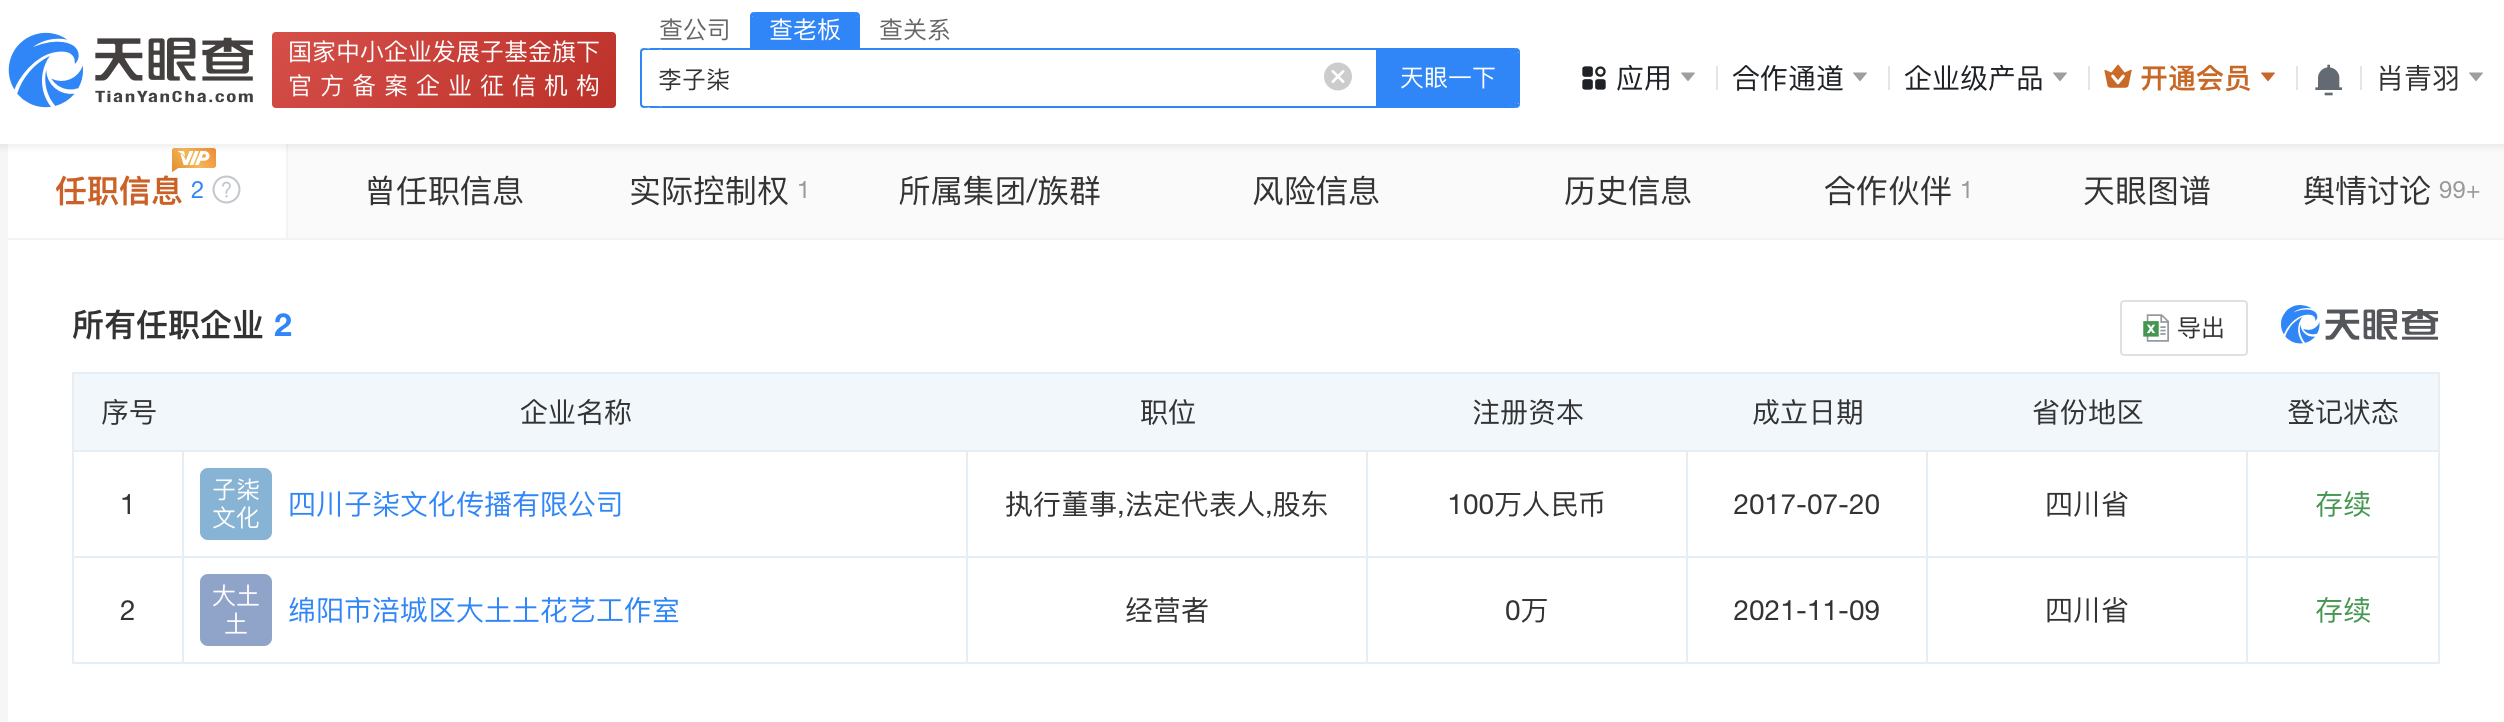Viewport: 2504px width, 722px height.
Task: Click 存续 status in the 大土土 row
Action: (x=2343, y=610)
